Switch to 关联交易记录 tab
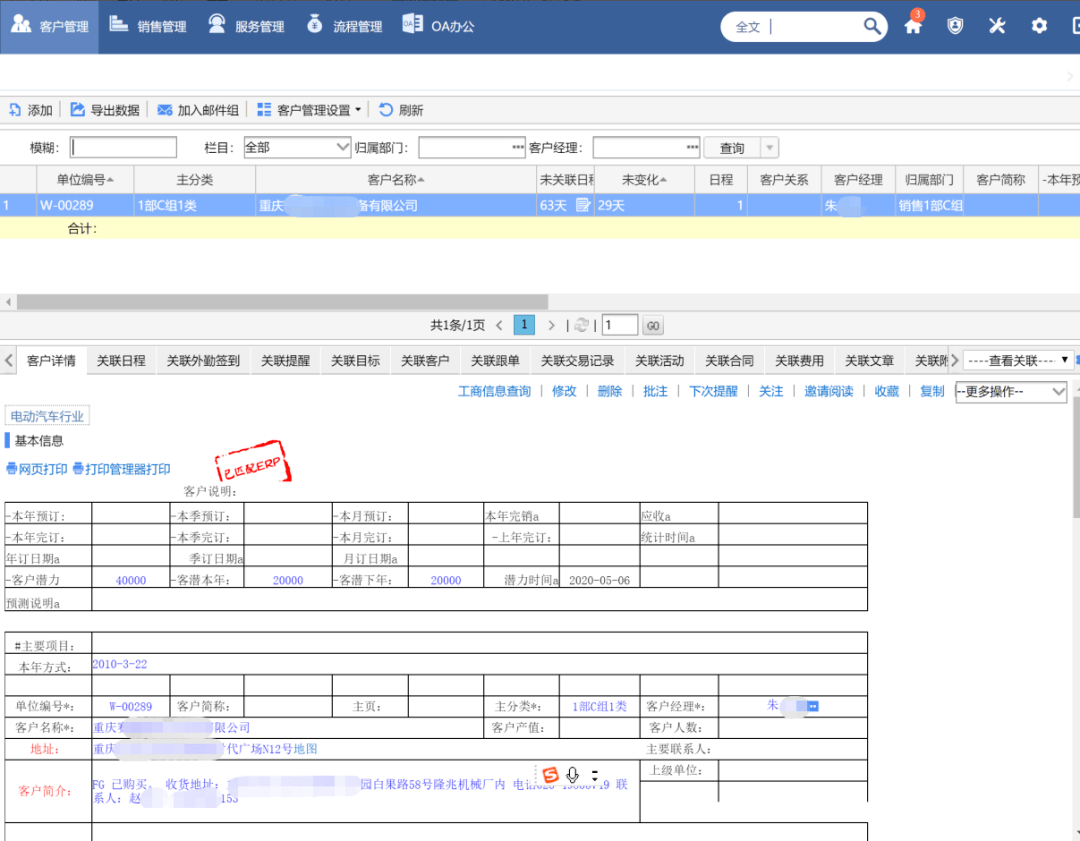Image resolution: width=1080 pixels, height=841 pixels. (x=577, y=361)
